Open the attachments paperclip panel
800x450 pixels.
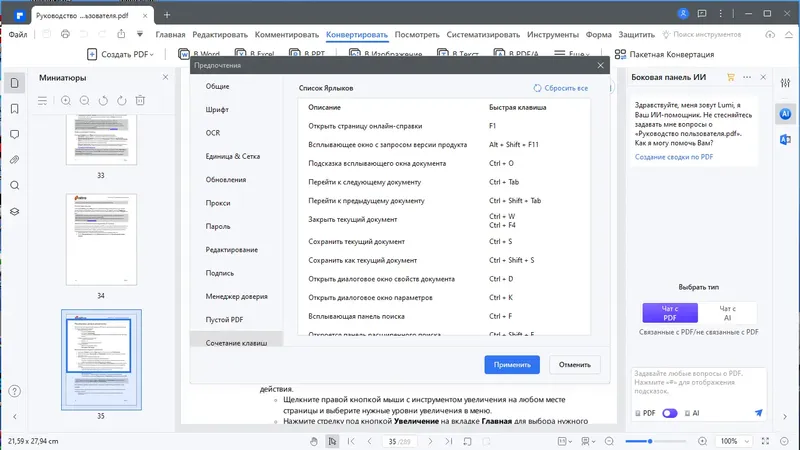pyautogui.click(x=14, y=160)
